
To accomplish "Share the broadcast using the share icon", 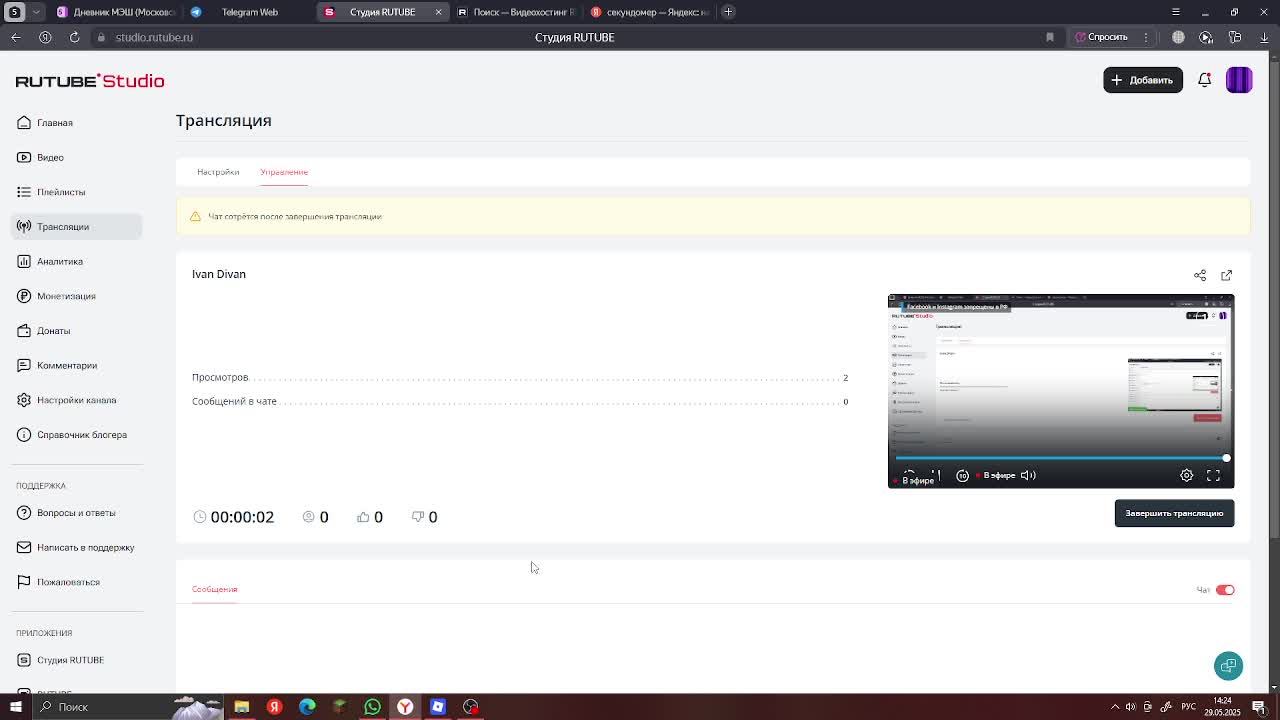I will click(x=1200, y=275).
